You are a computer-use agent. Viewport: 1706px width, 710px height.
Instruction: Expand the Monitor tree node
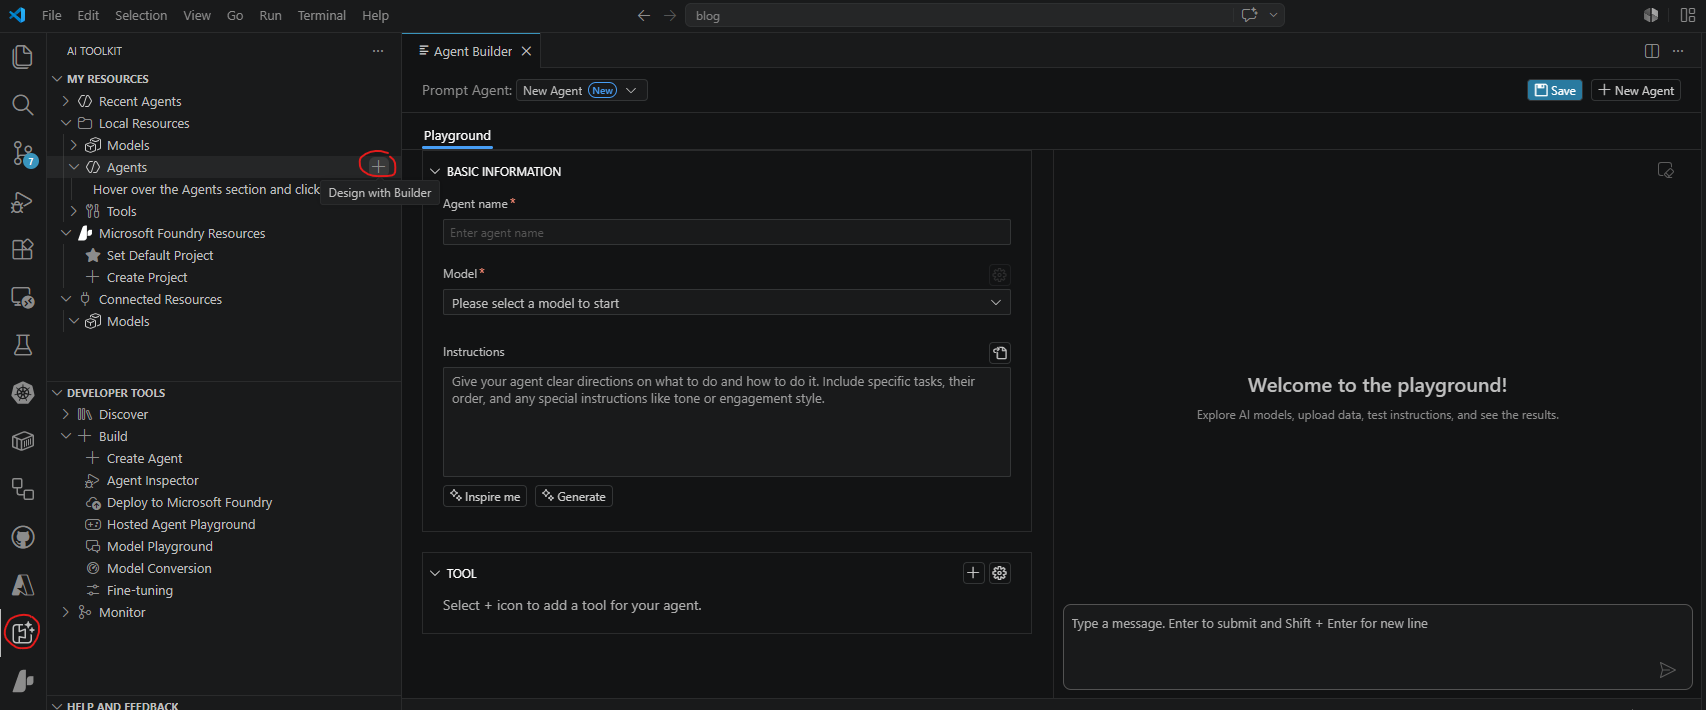[66, 612]
